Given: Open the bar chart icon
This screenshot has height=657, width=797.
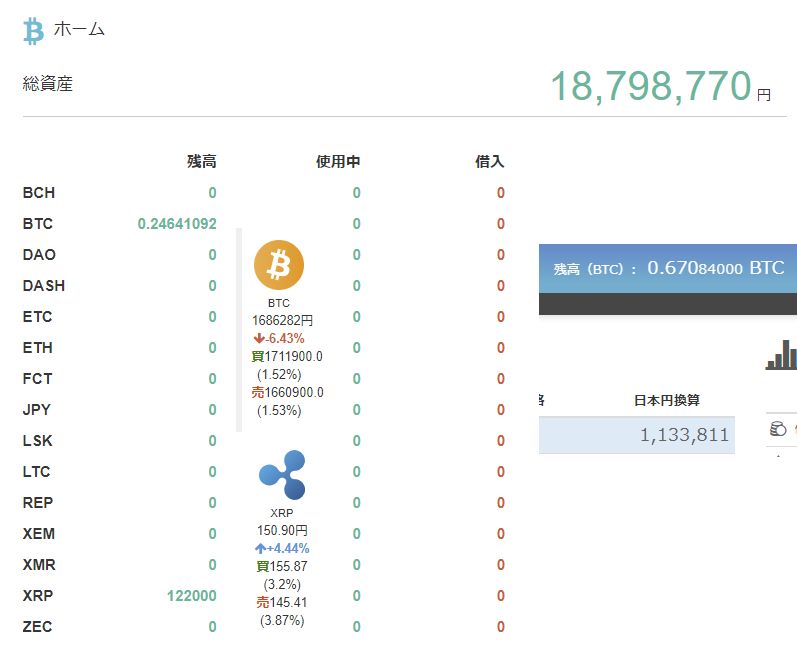Looking at the screenshot, I should pyautogui.click(x=781, y=355).
